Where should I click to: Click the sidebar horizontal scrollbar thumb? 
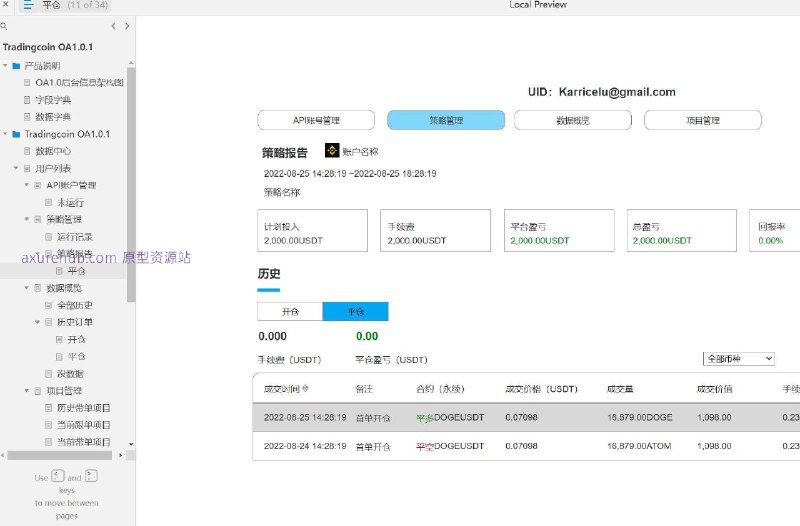pos(60,455)
